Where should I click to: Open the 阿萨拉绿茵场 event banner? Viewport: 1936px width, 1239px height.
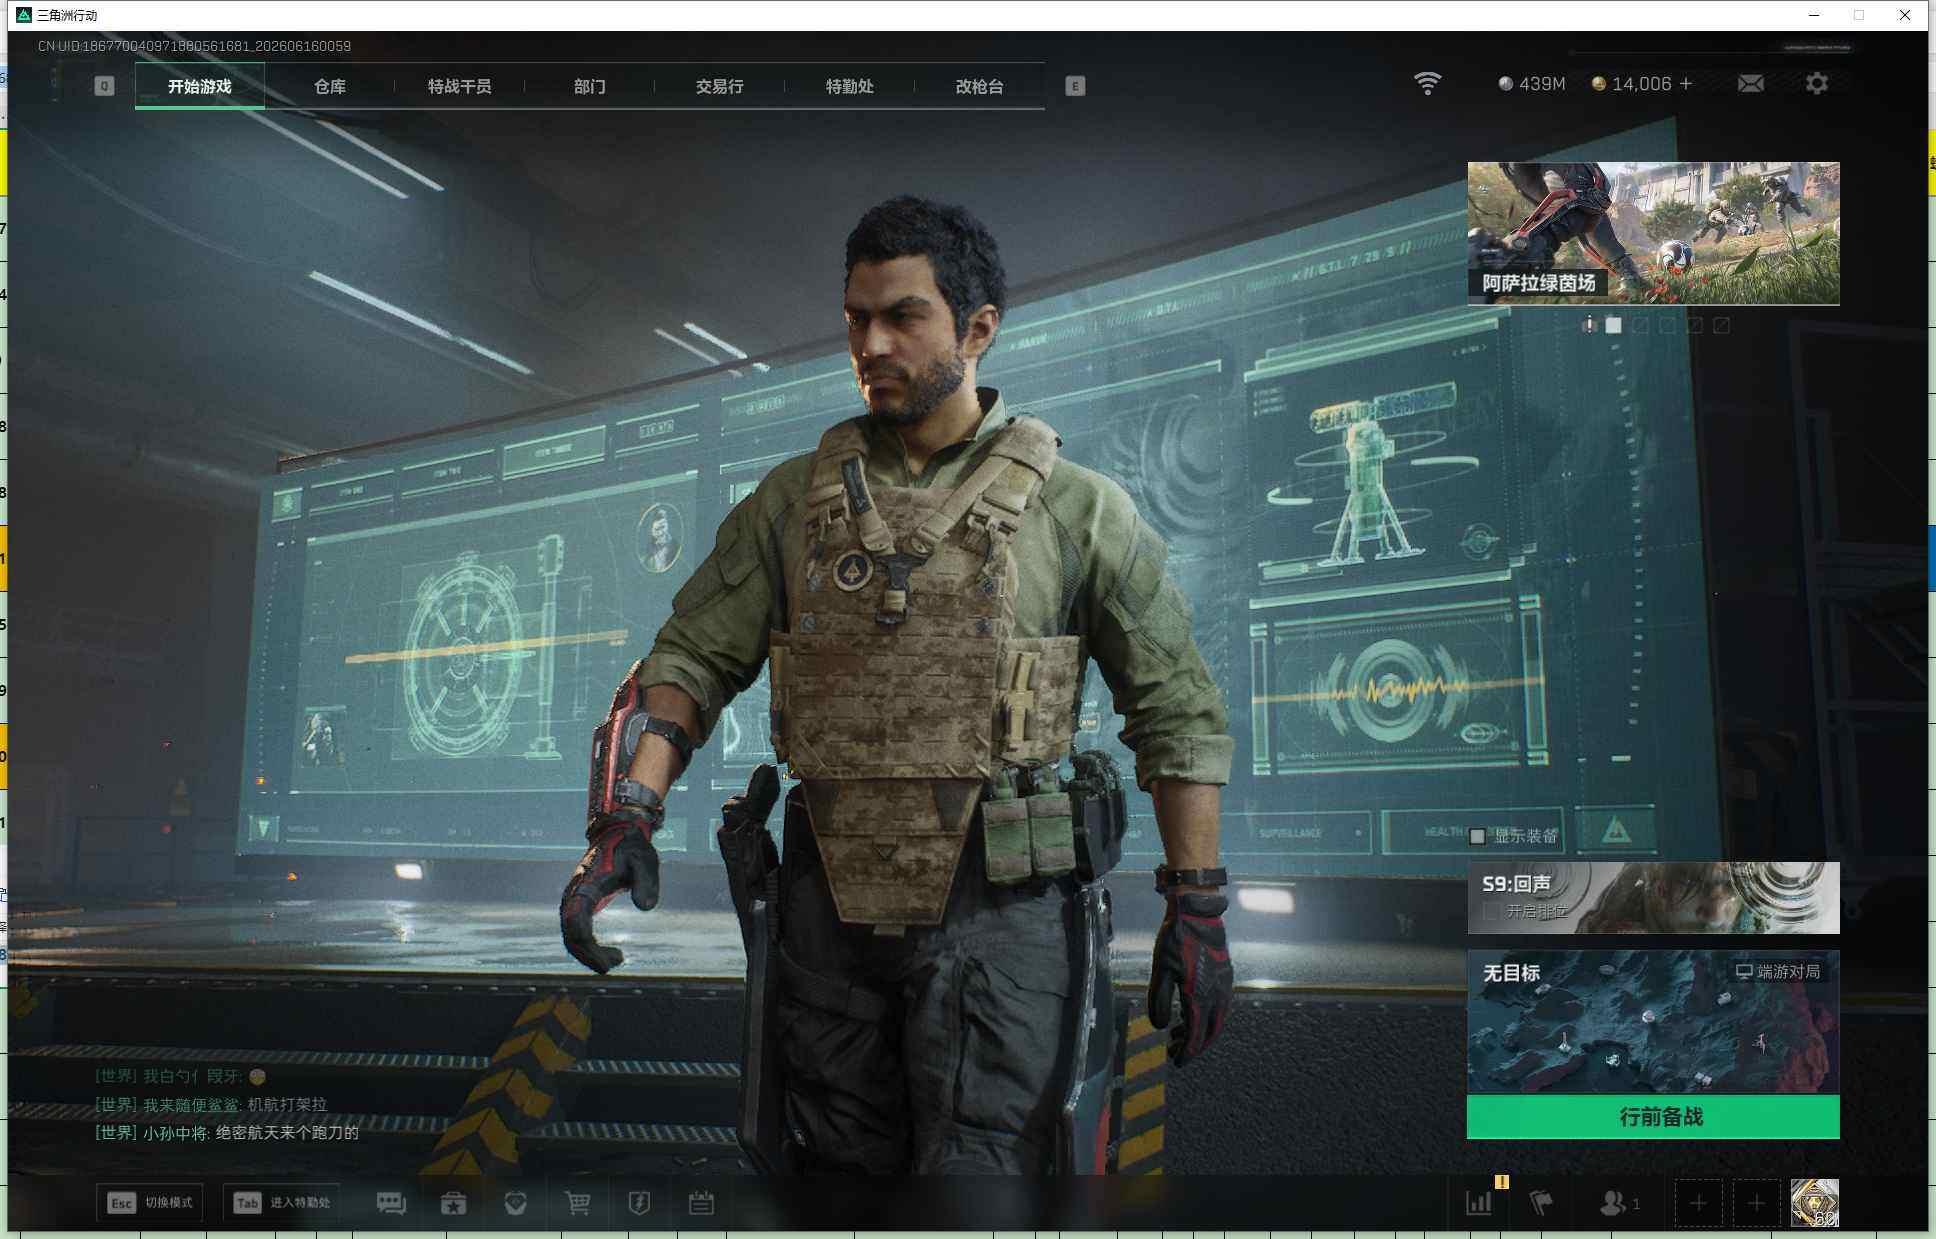pos(1653,233)
